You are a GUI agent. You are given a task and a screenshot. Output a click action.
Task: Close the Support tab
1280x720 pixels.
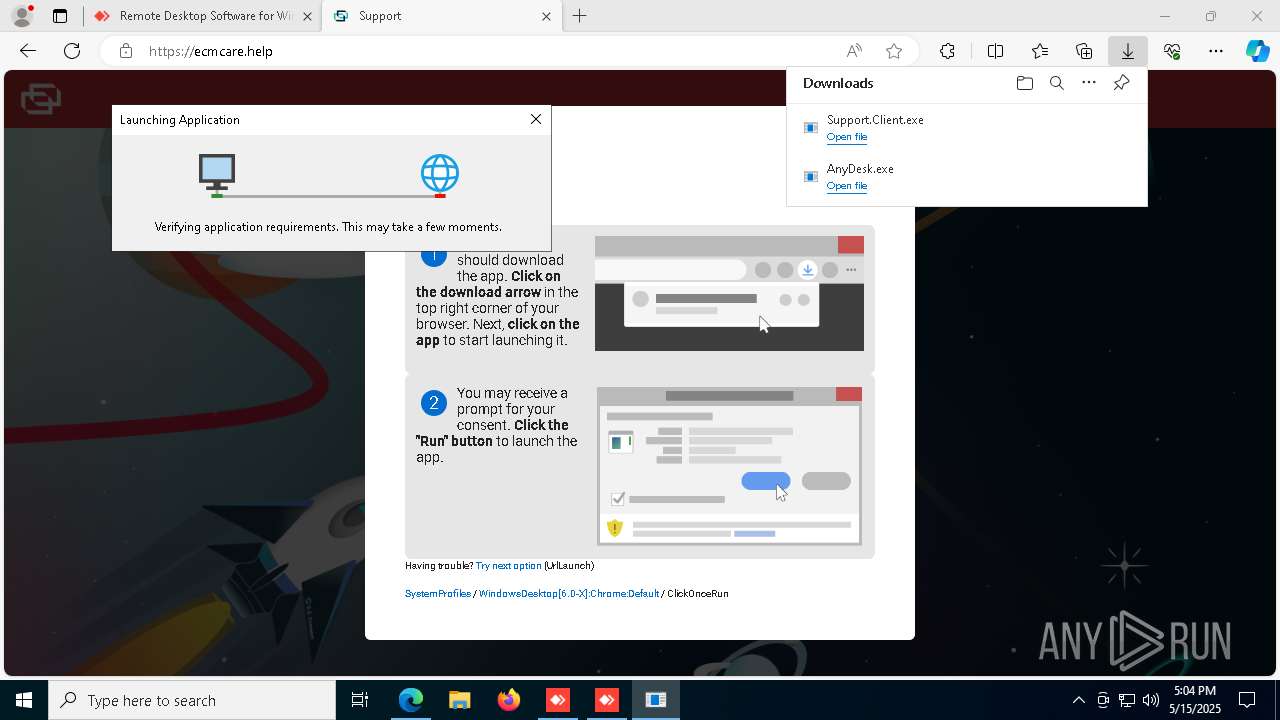coord(546,16)
